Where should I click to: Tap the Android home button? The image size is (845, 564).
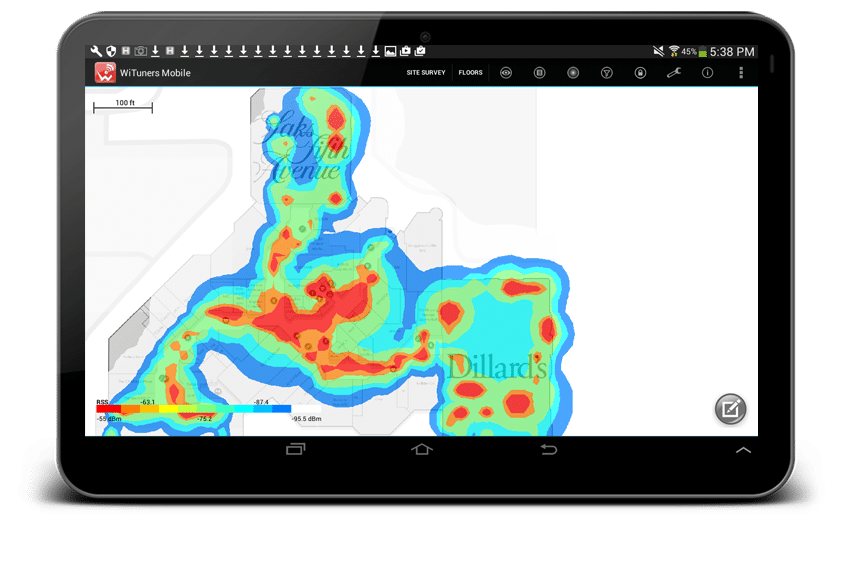422,449
